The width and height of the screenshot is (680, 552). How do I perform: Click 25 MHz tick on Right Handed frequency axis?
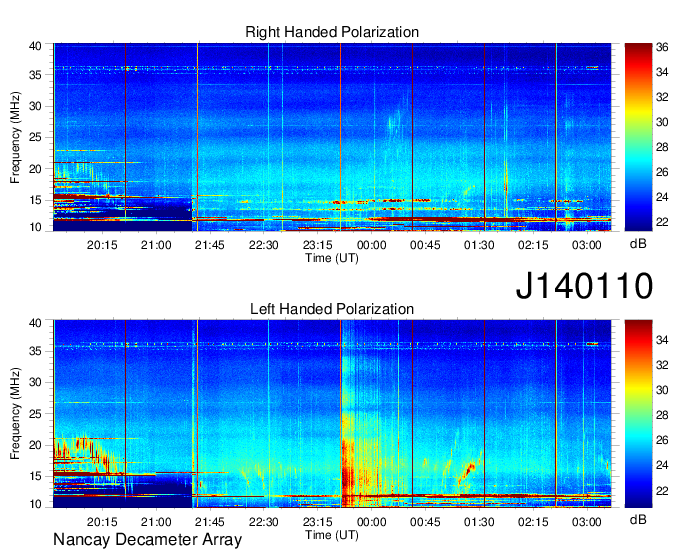[x=35, y=137]
